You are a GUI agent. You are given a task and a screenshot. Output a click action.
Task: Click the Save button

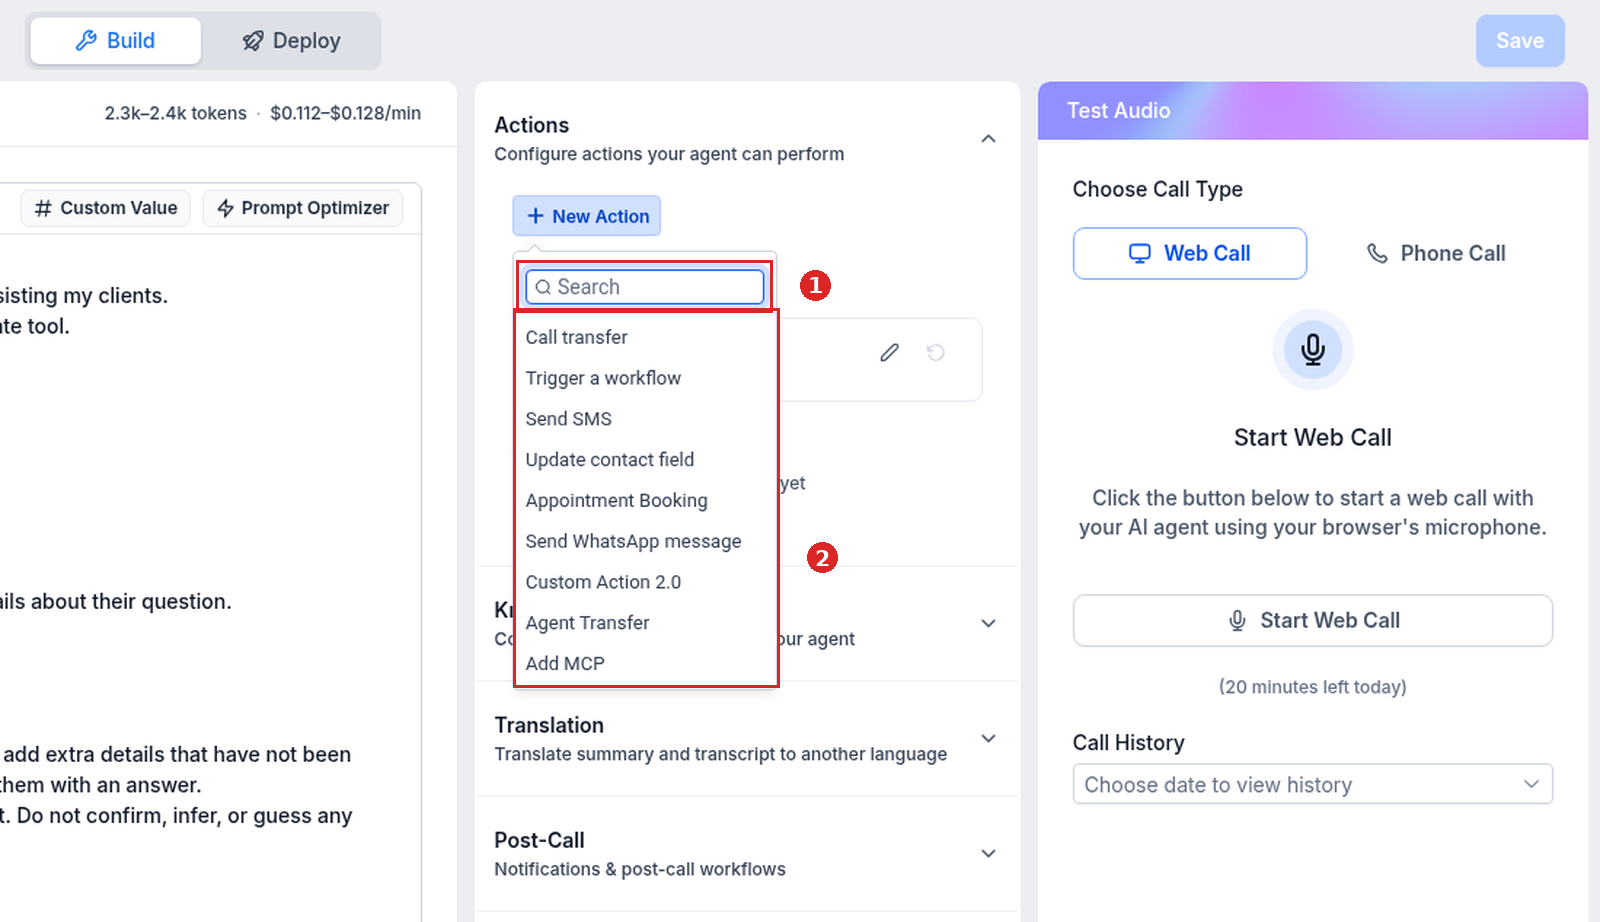[1520, 41]
